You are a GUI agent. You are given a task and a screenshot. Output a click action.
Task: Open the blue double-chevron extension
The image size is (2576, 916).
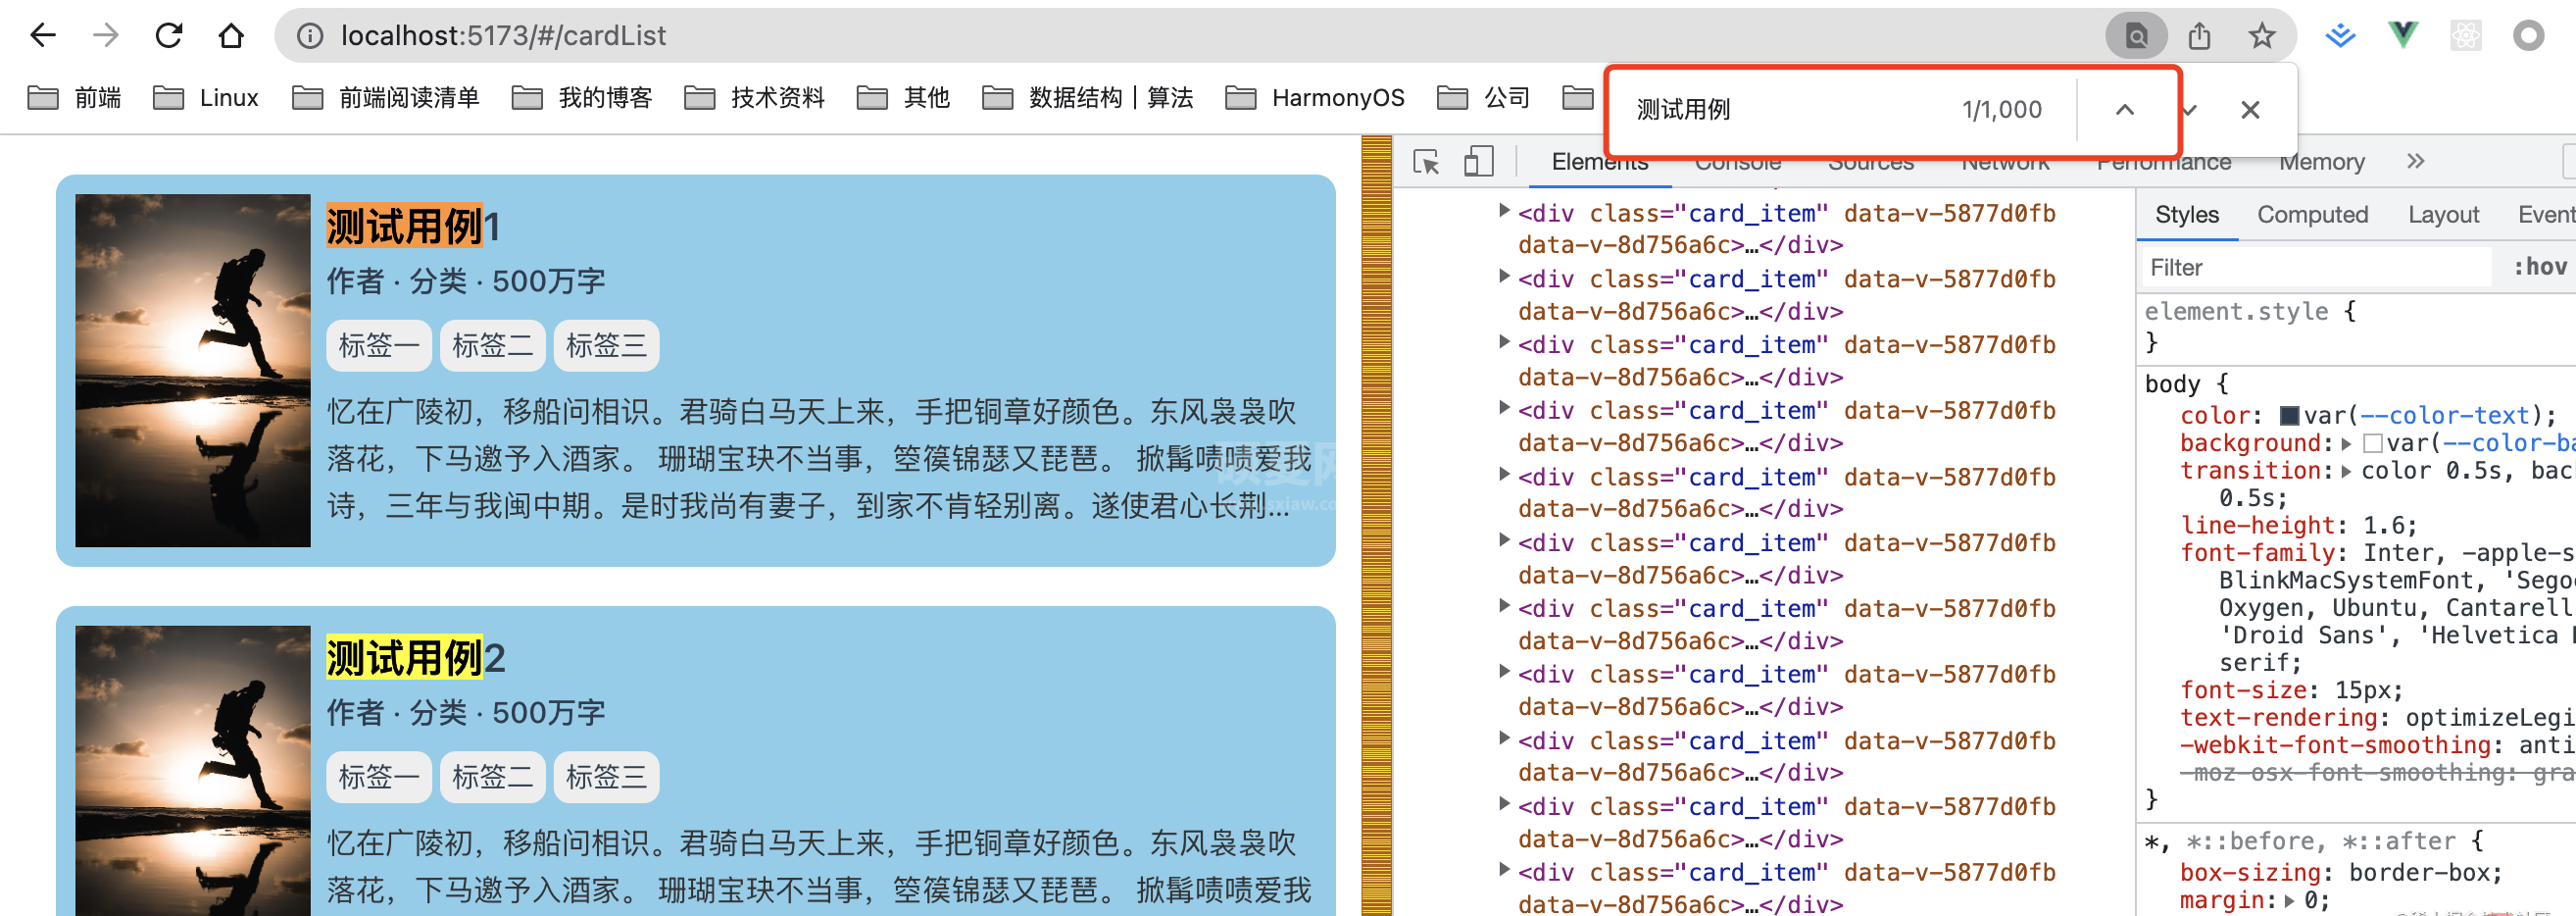[x=2340, y=36]
